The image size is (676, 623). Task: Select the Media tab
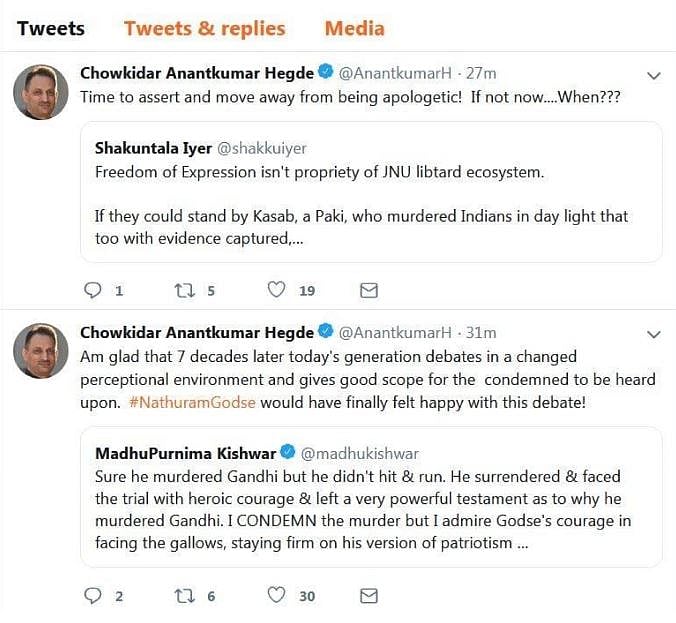tap(354, 28)
